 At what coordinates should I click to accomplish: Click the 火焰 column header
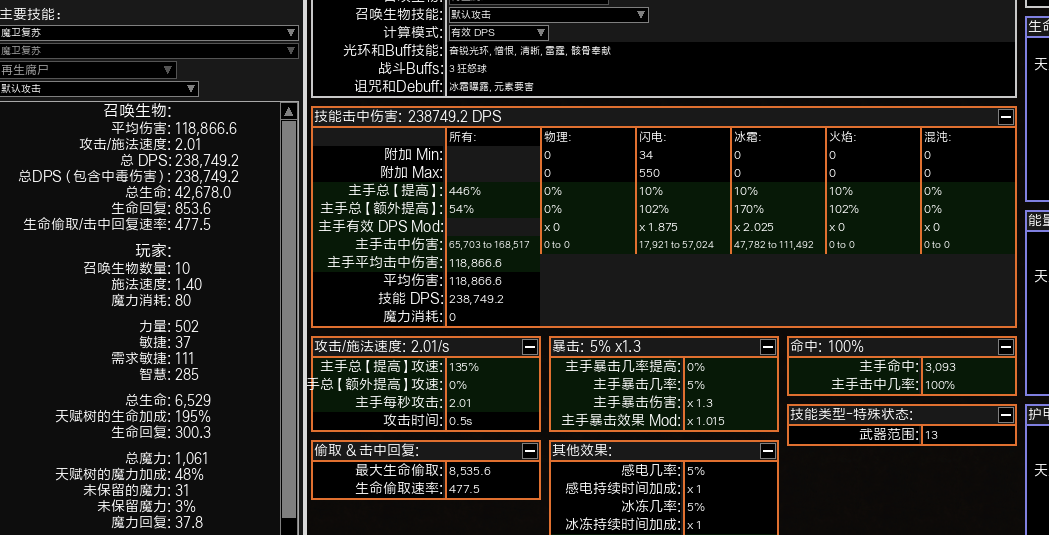click(873, 137)
